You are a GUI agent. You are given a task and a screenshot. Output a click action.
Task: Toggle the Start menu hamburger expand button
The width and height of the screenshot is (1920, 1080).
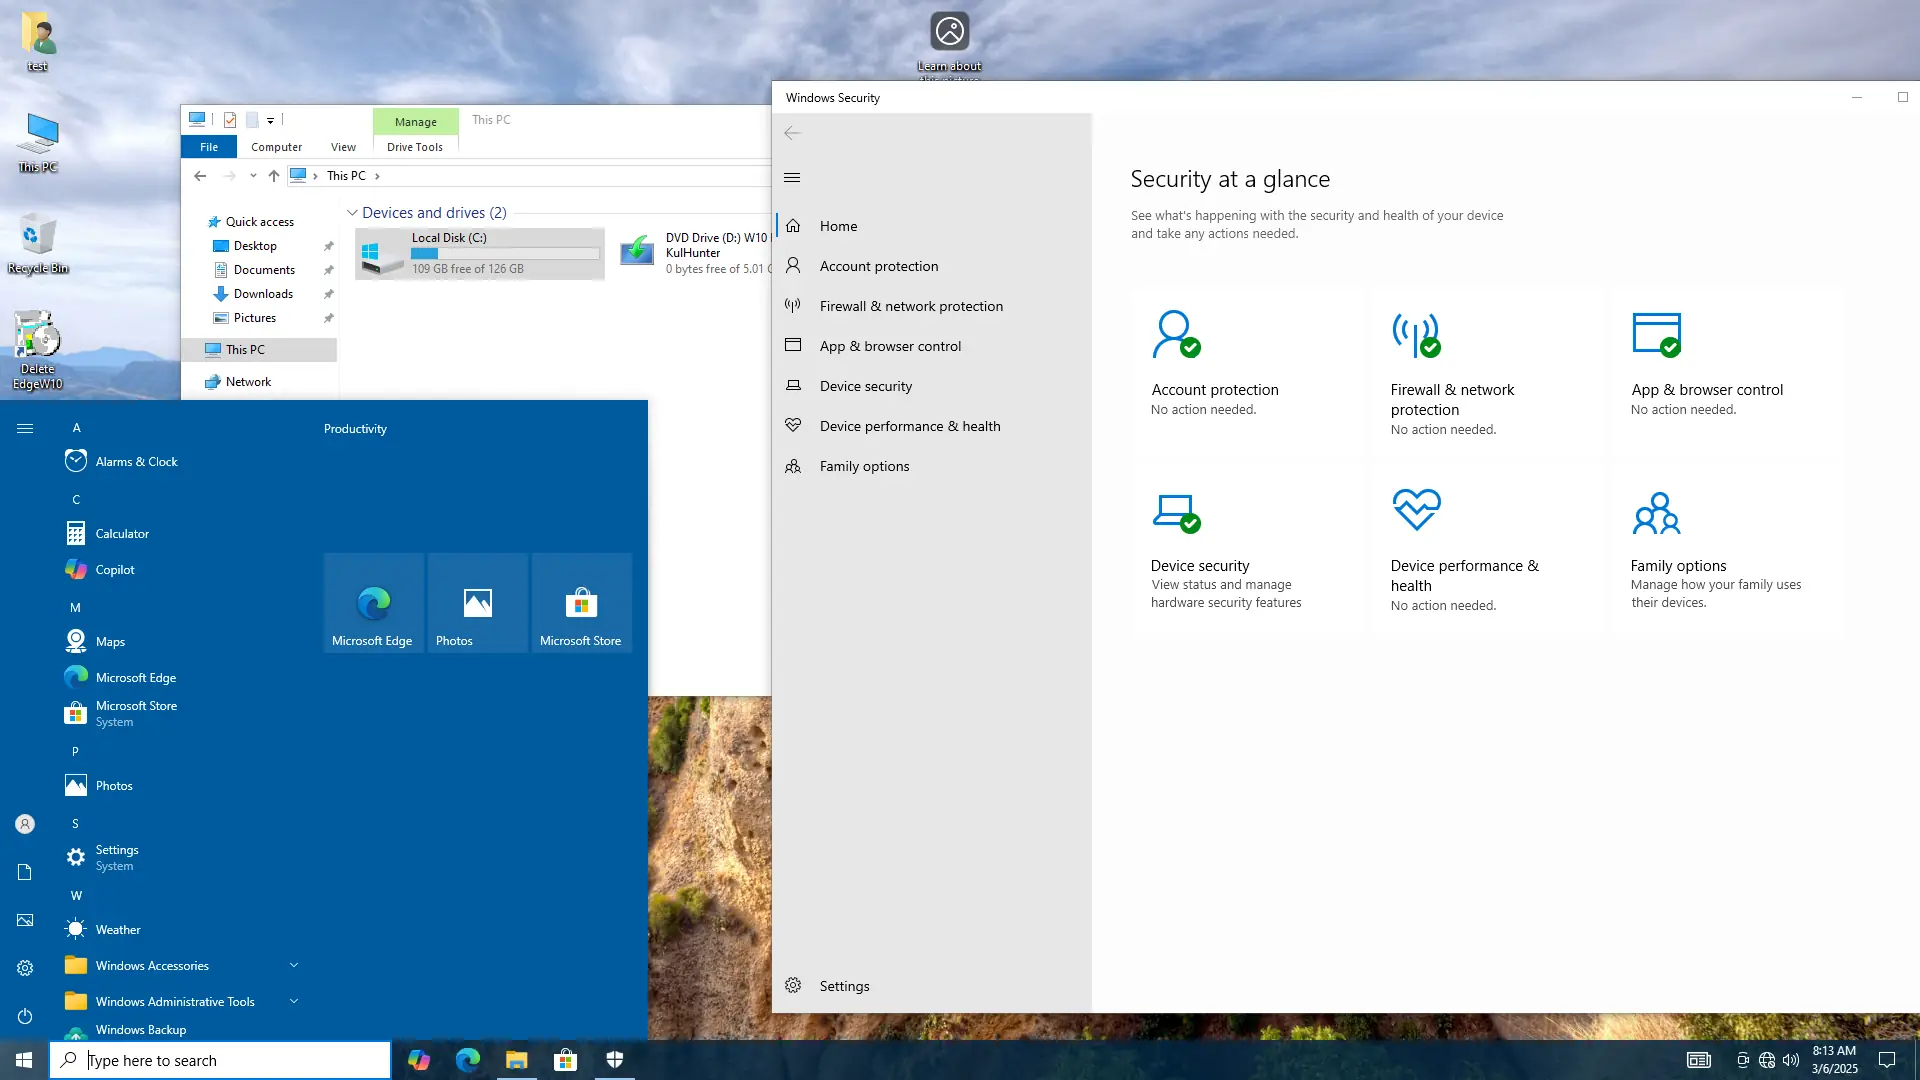coord(25,428)
